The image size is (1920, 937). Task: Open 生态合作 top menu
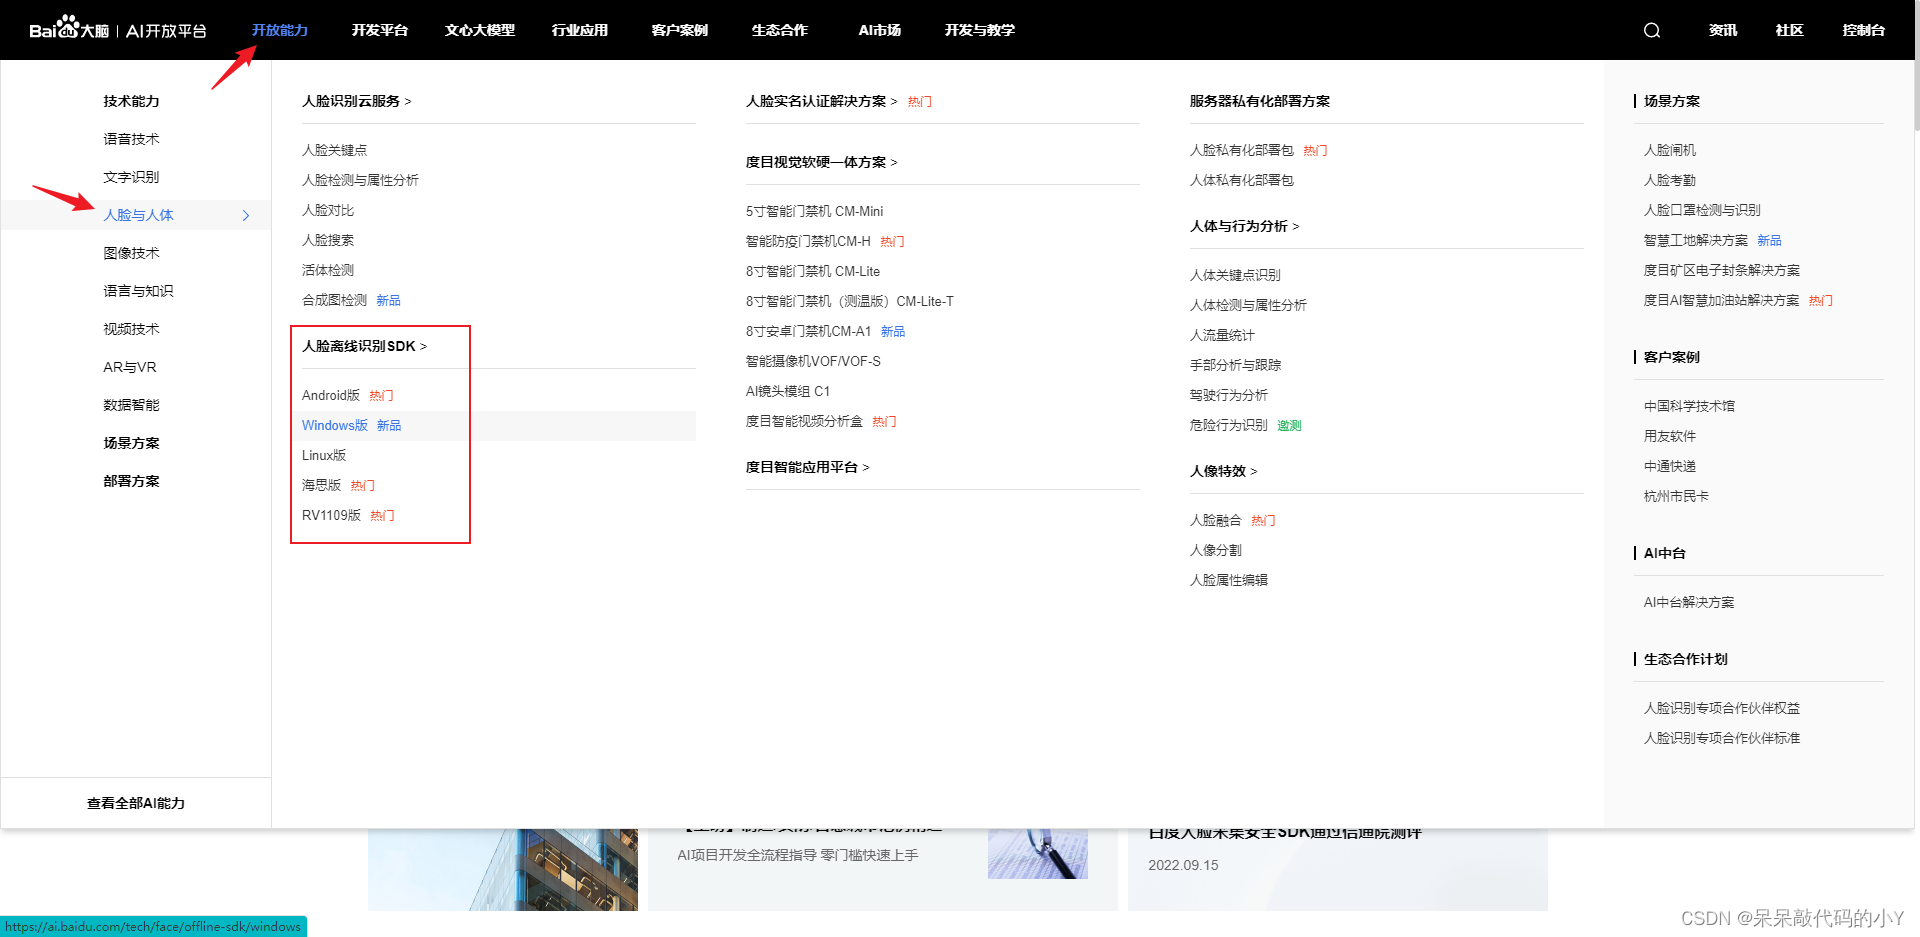point(780,30)
